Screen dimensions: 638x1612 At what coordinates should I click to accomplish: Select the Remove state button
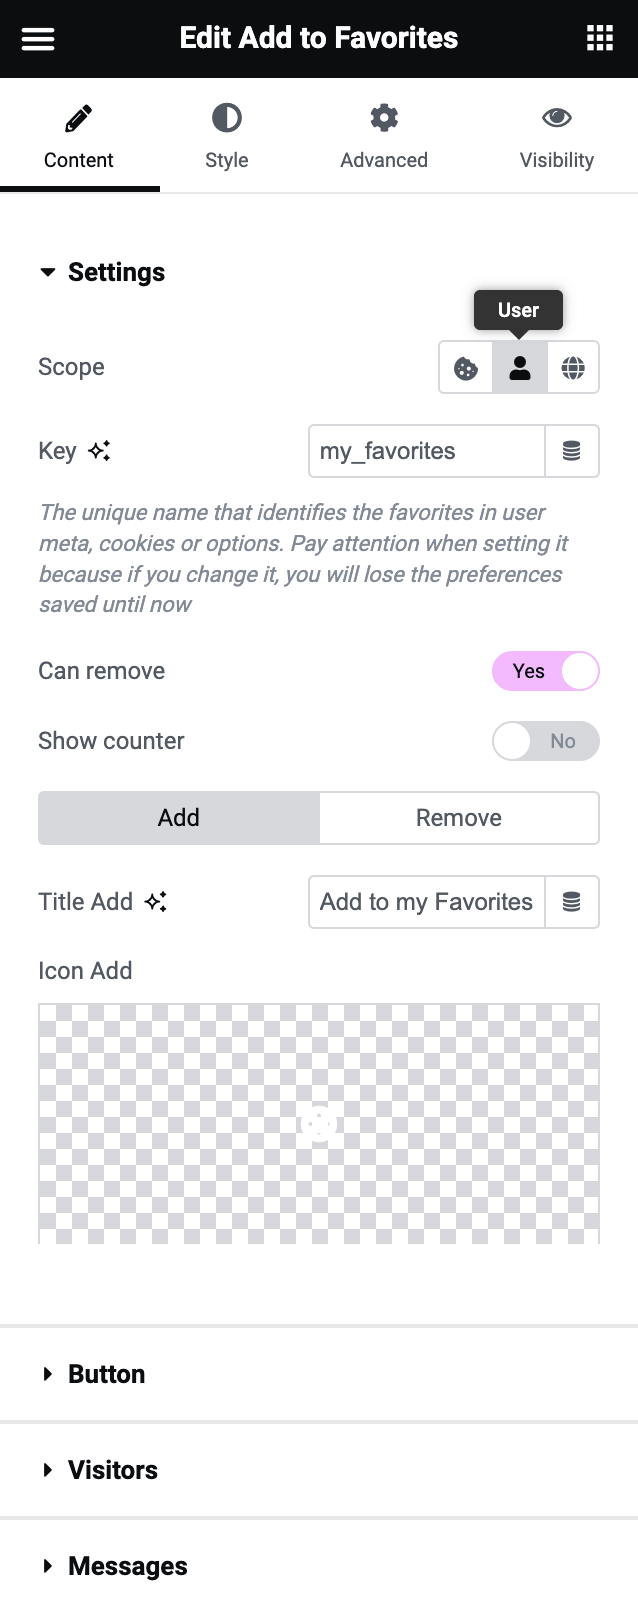459,818
